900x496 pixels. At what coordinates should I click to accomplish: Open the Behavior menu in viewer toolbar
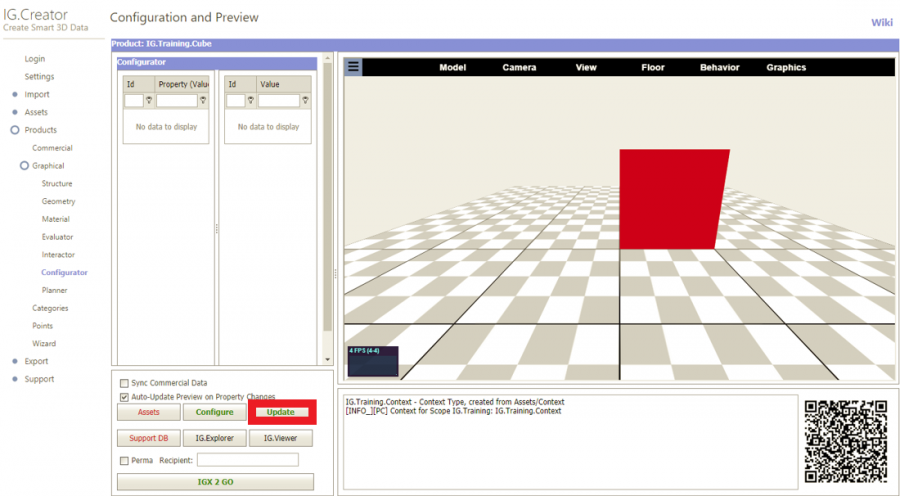pyautogui.click(x=719, y=68)
